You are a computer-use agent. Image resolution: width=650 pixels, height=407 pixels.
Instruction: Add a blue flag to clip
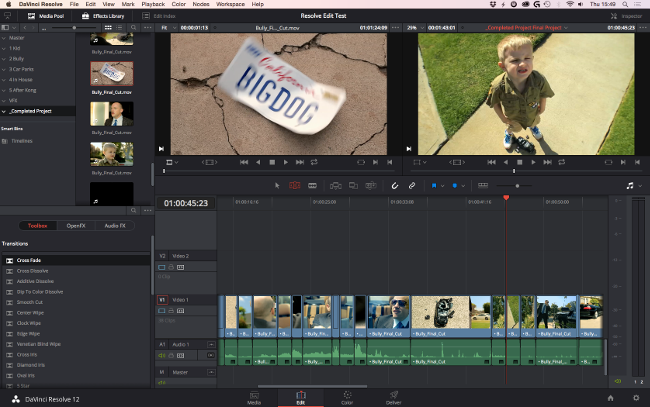pos(434,186)
